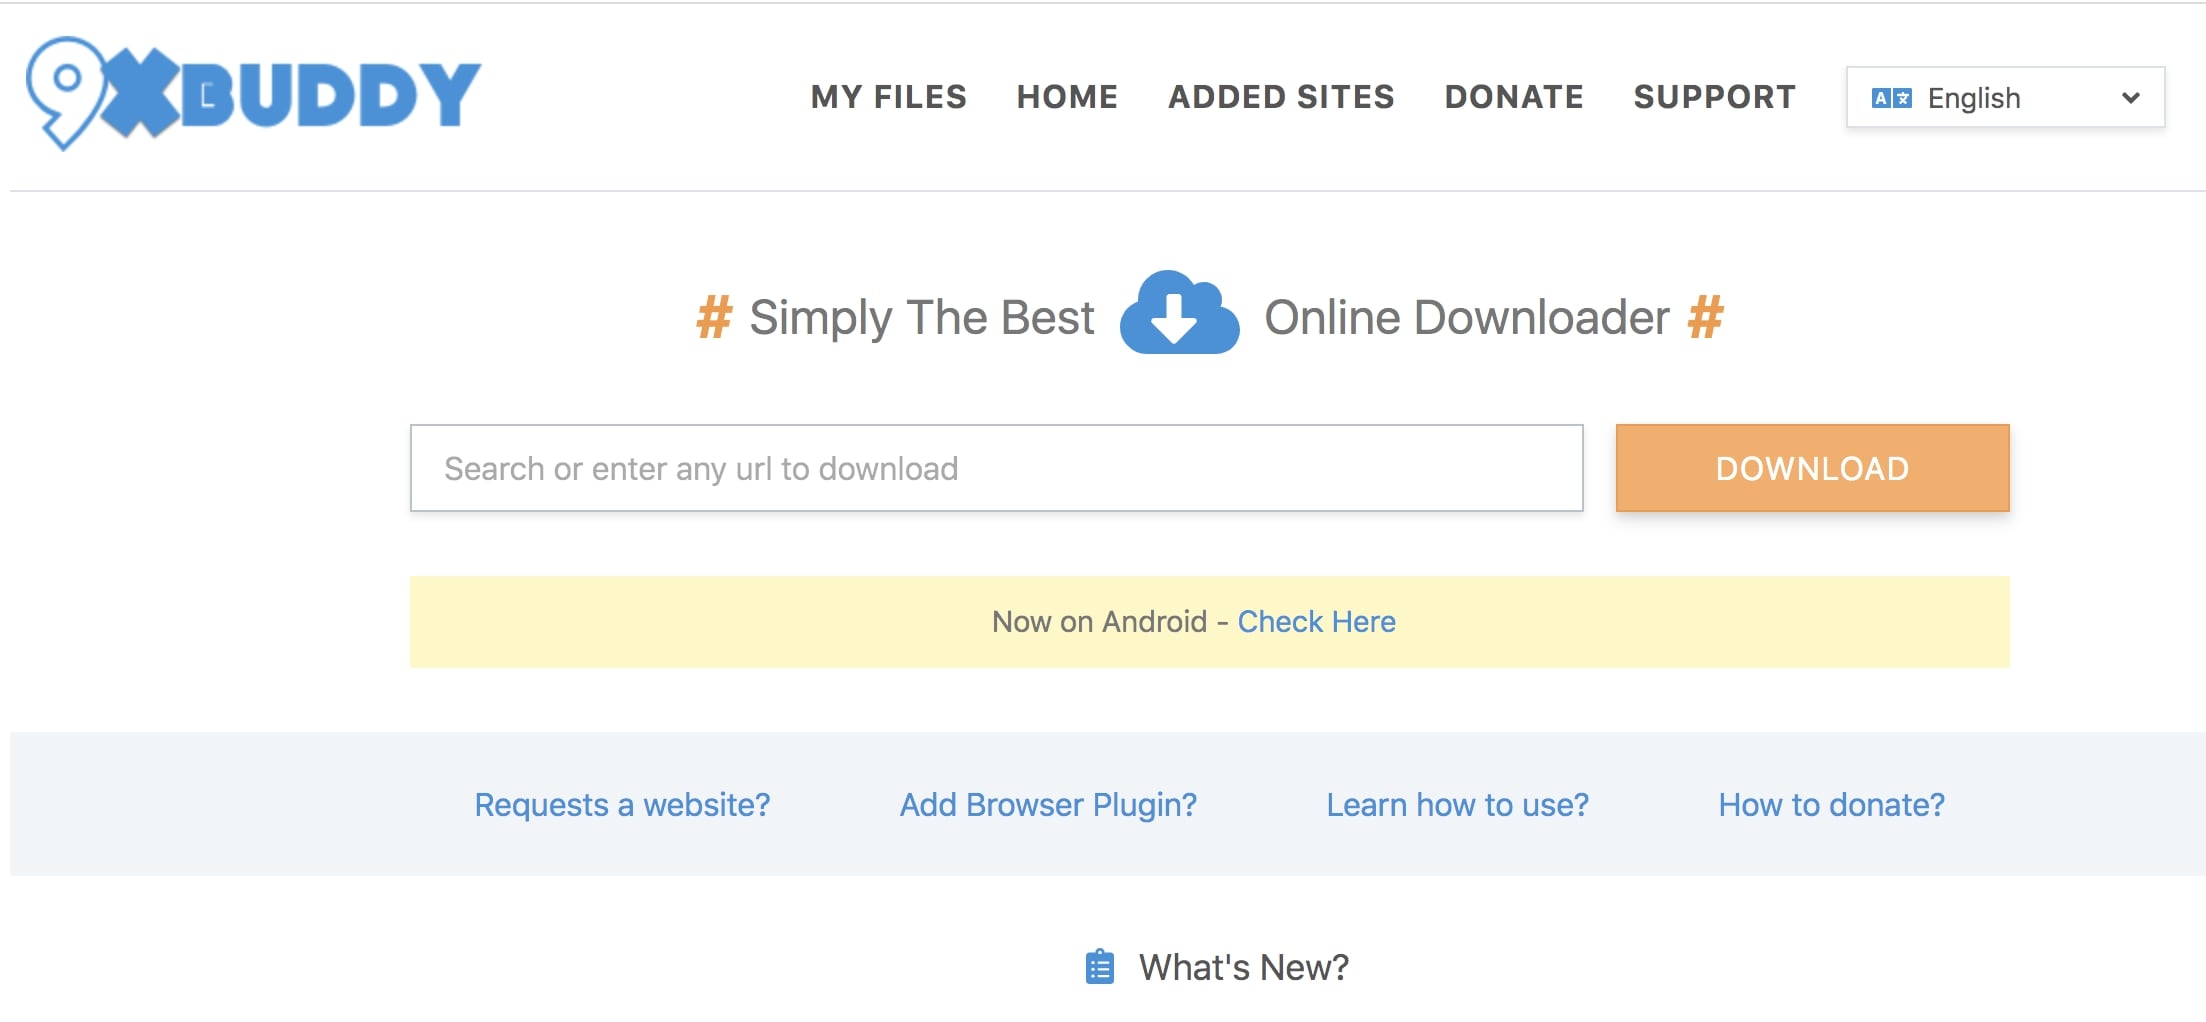
Task: Open the ADDED SITES page
Action: click(1281, 97)
